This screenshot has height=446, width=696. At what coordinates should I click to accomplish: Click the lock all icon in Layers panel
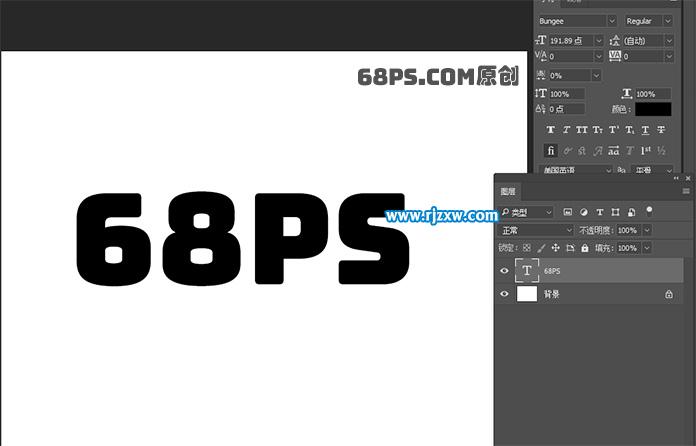tap(585, 247)
